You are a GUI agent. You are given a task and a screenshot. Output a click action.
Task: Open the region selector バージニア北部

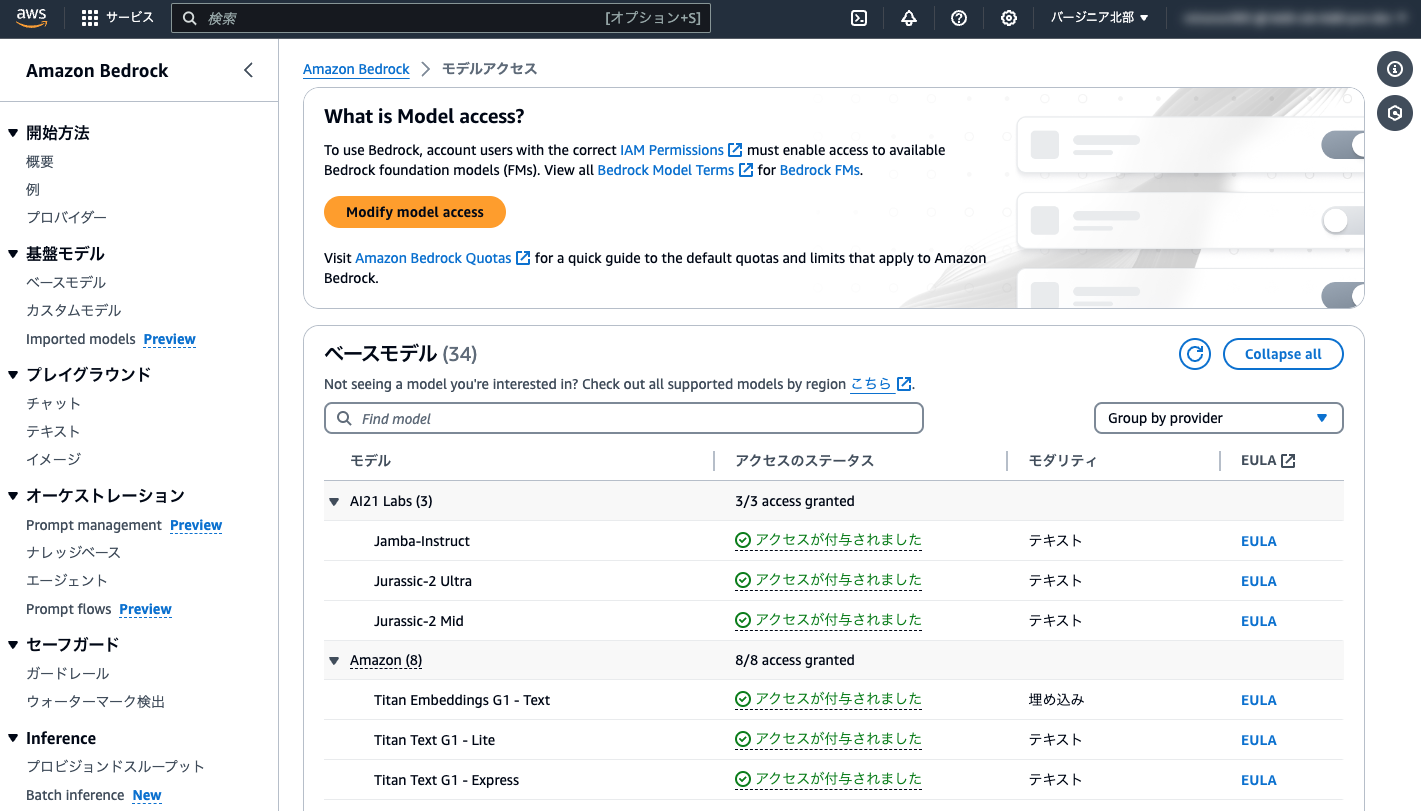pyautogui.click(x=1099, y=18)
